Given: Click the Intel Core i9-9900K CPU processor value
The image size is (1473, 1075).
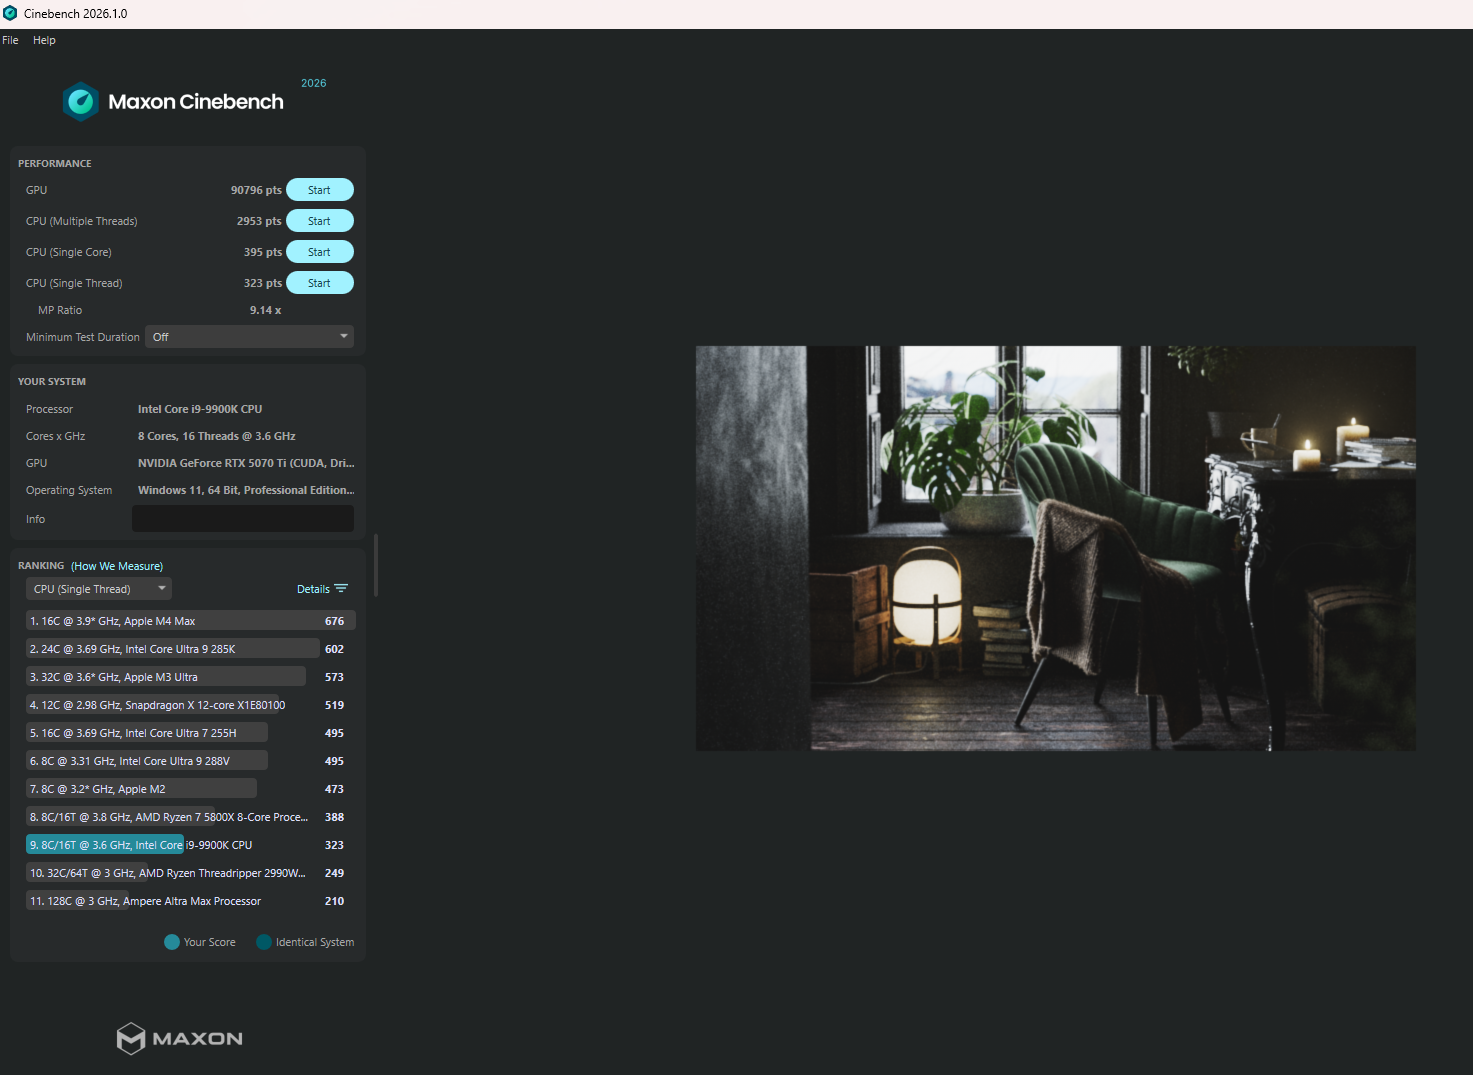Looking at the screenshot, I should (x=200, y=409).
